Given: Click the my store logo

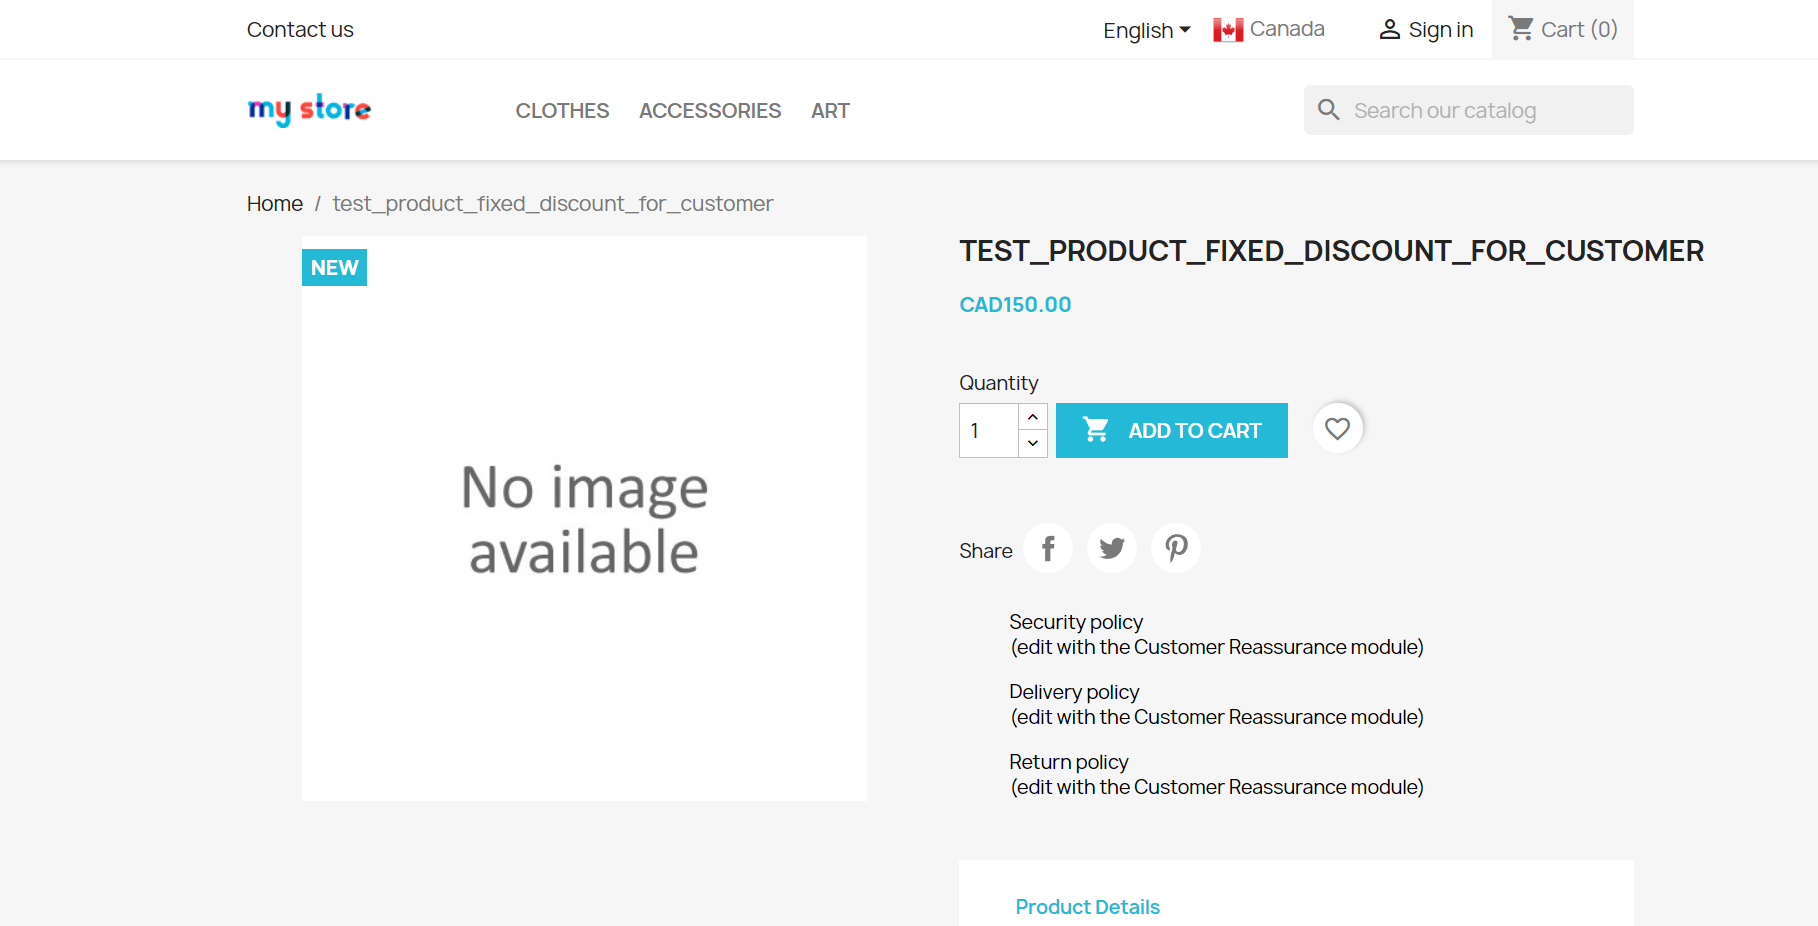Looking at the screenshot, I should [308, 110].
